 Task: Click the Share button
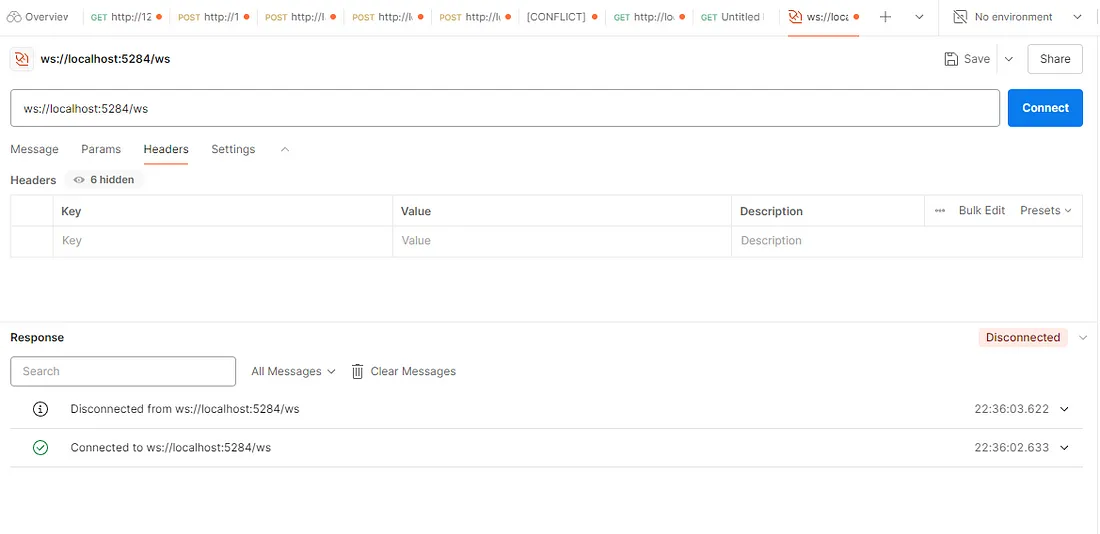(x=1055, y=59)
